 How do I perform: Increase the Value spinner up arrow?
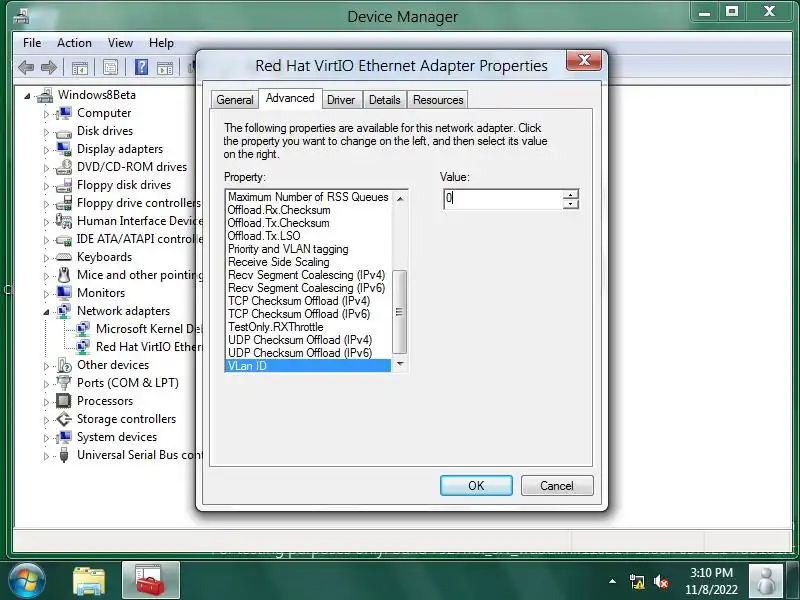(x=570, y=194)
